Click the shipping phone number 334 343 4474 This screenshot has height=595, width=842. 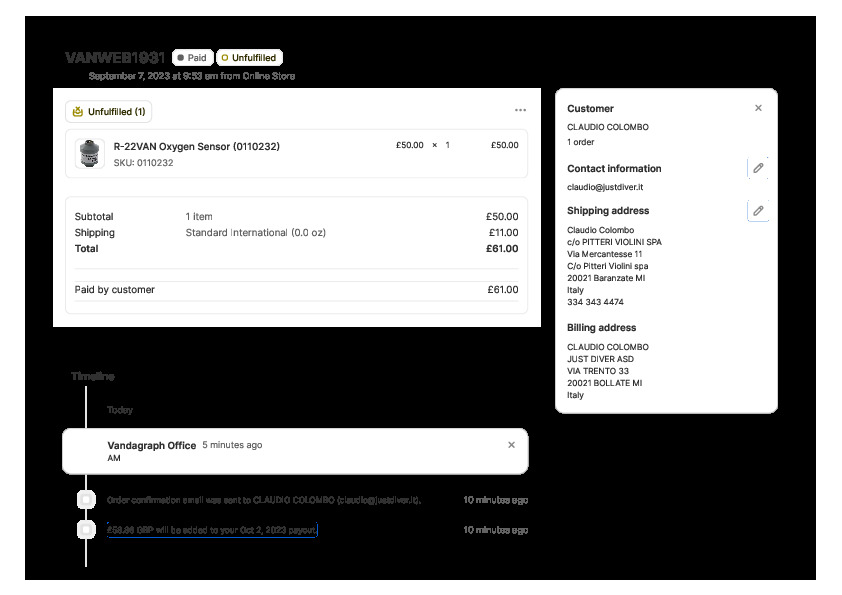pyautogui.click(x=595, y=302)
